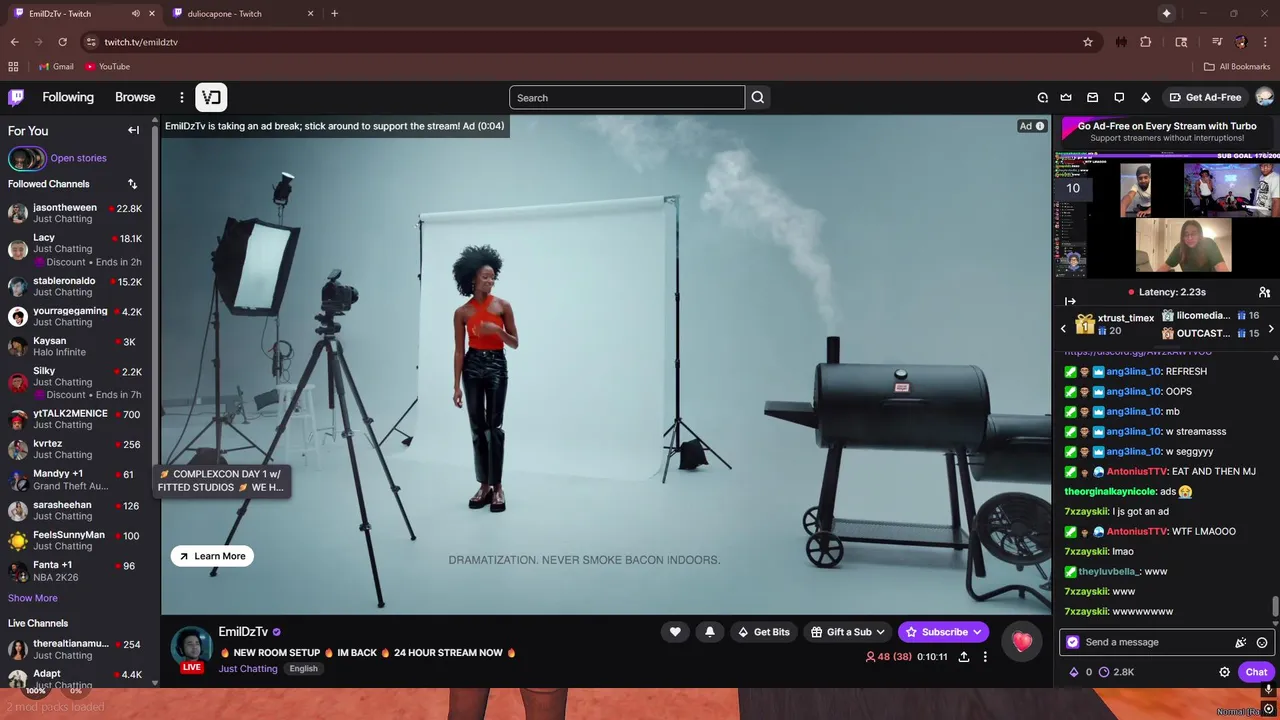
Task: Open the chat community users icon
Action: pyautogui.click(x=1264, y=292)
